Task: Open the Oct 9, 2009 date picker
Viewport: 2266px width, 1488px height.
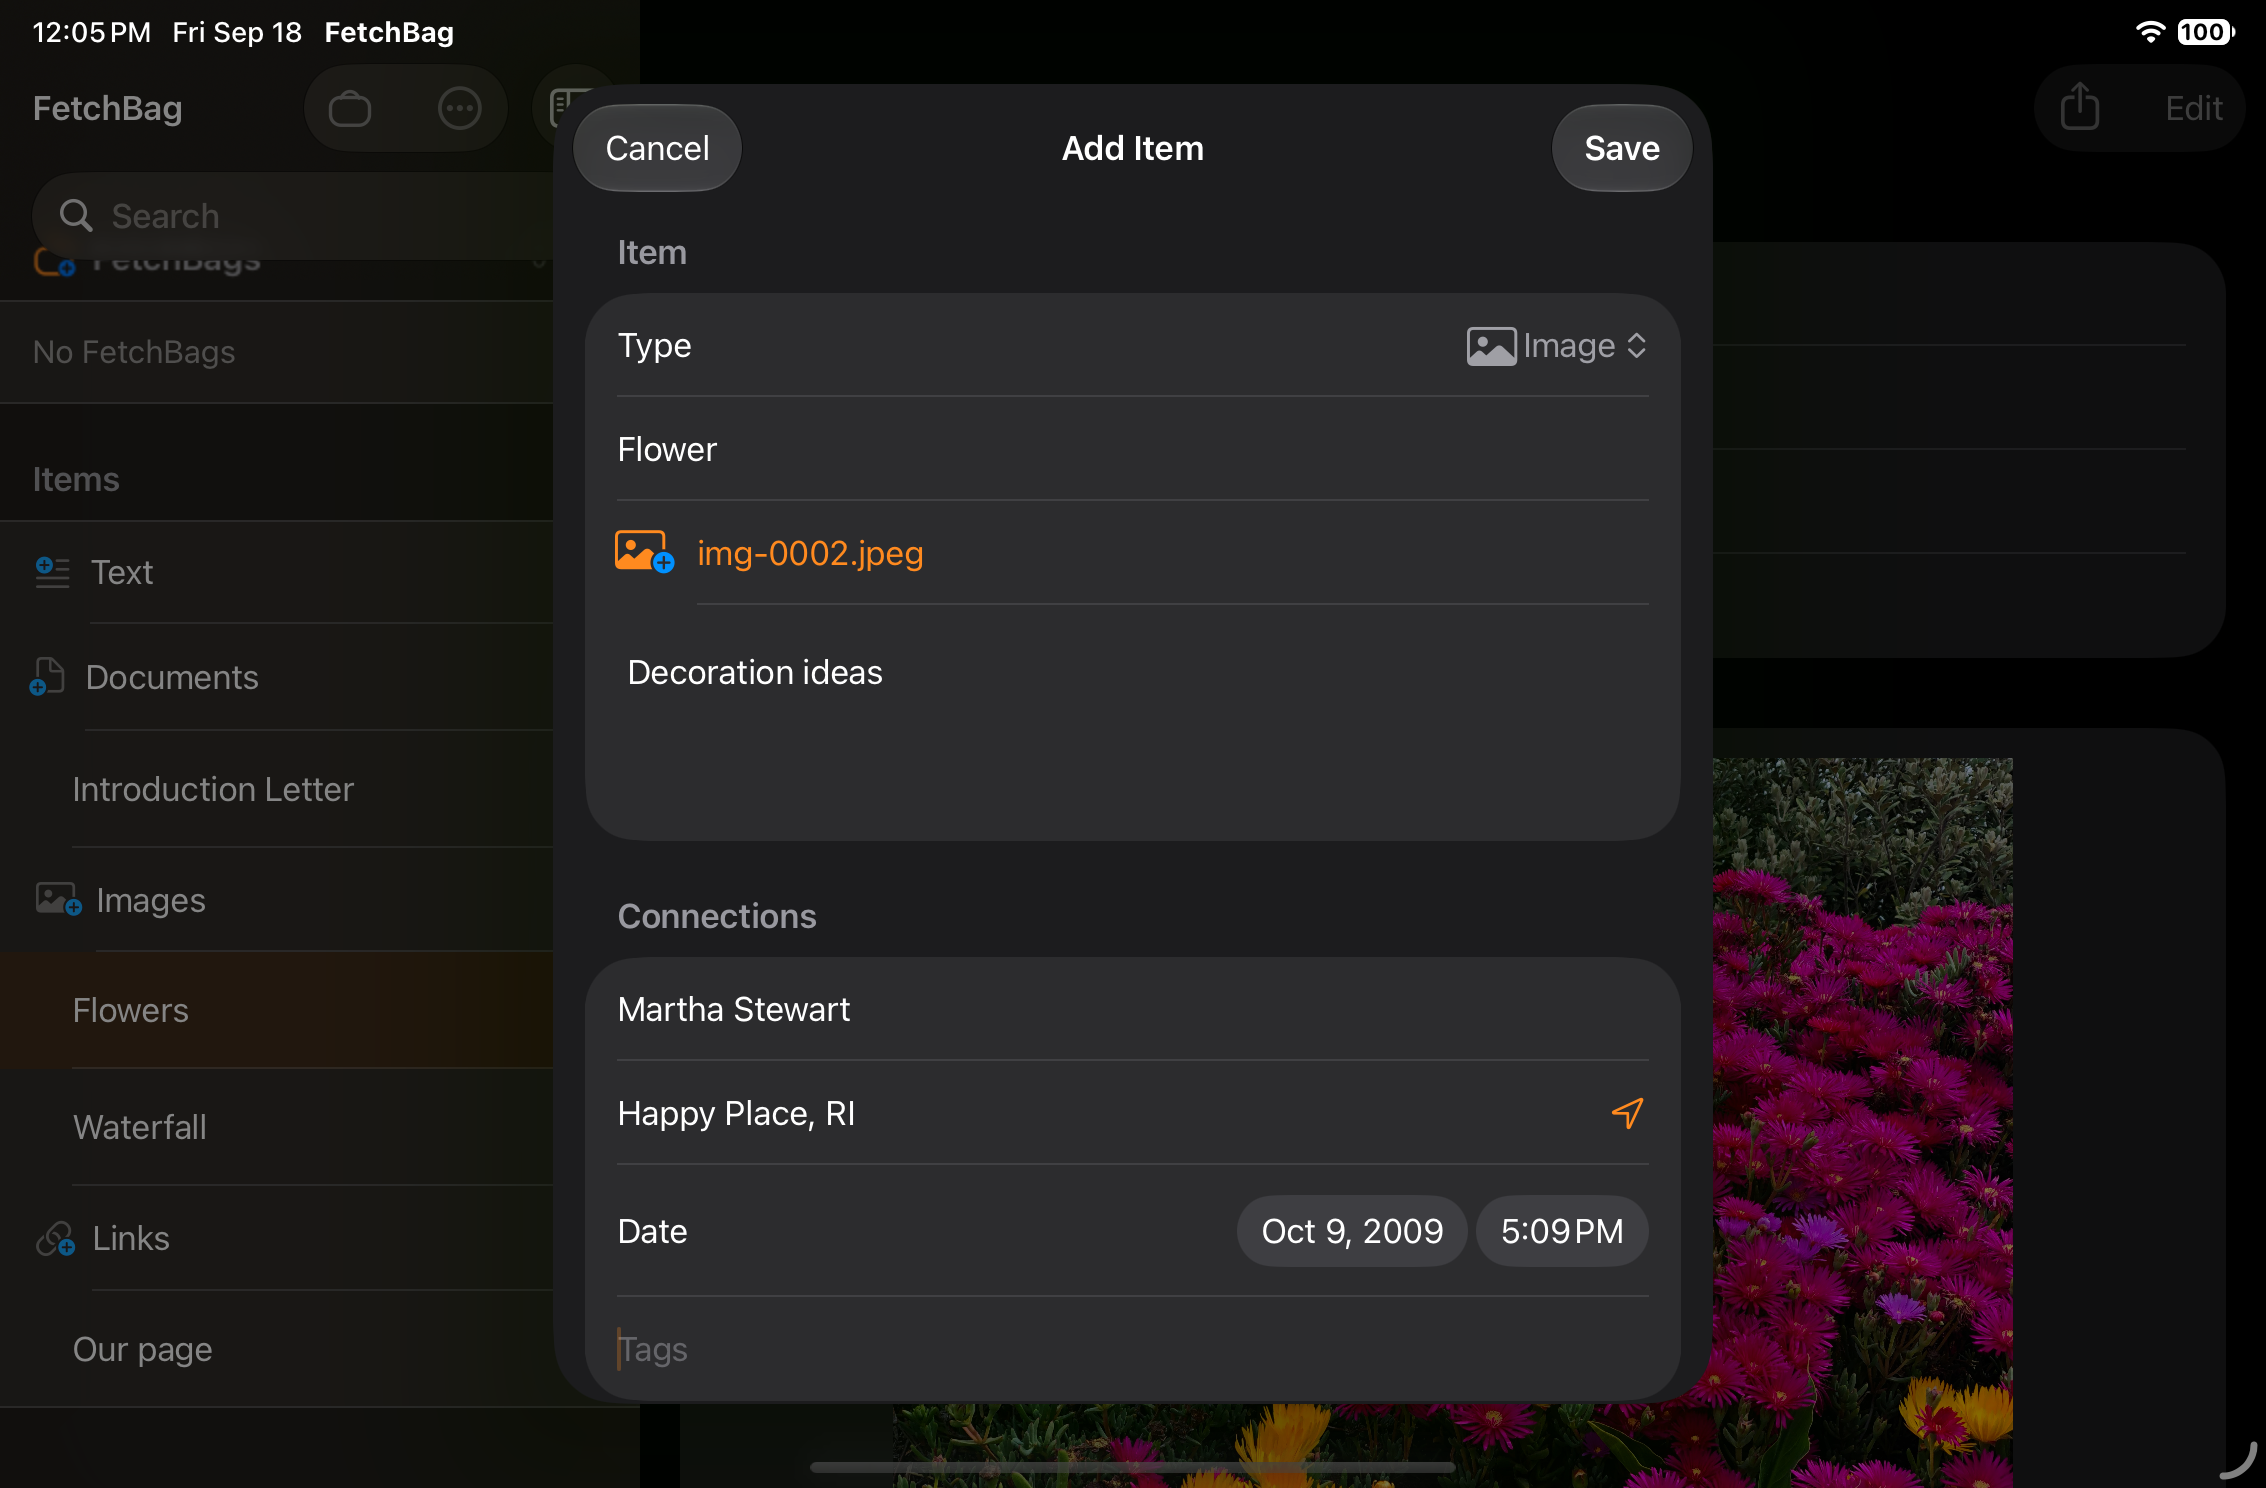Action: [x=1352, y=1231]
